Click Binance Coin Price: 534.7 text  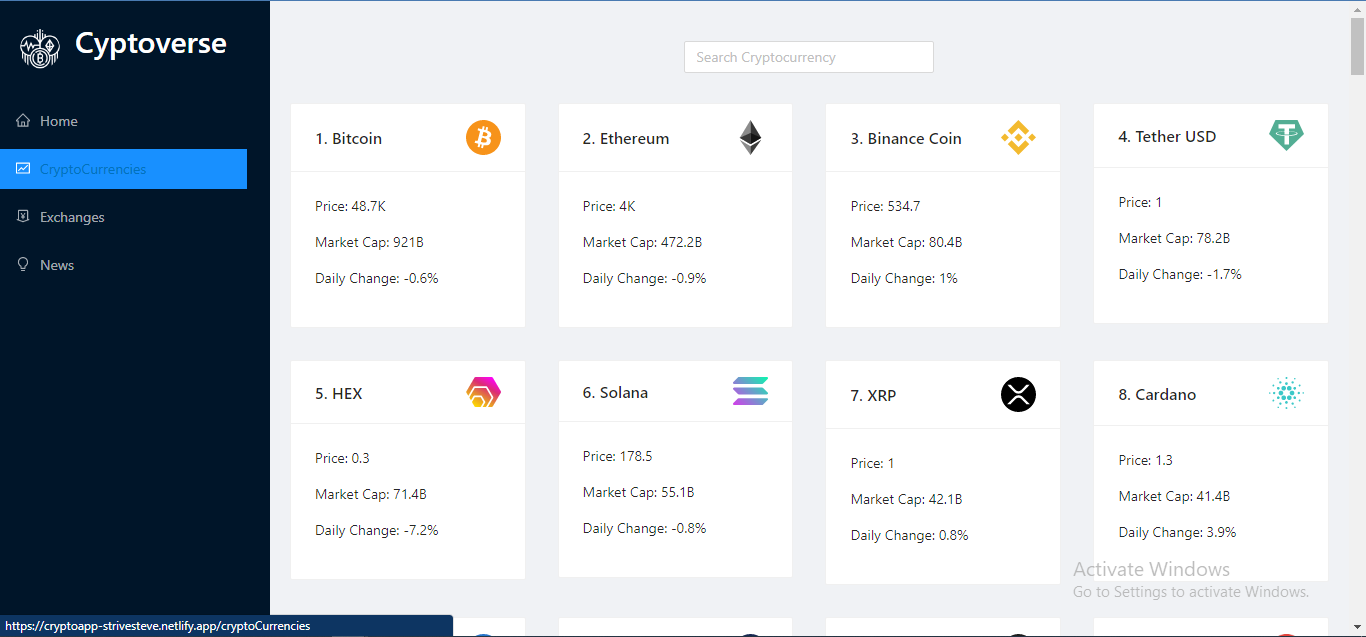click(885, 206)
